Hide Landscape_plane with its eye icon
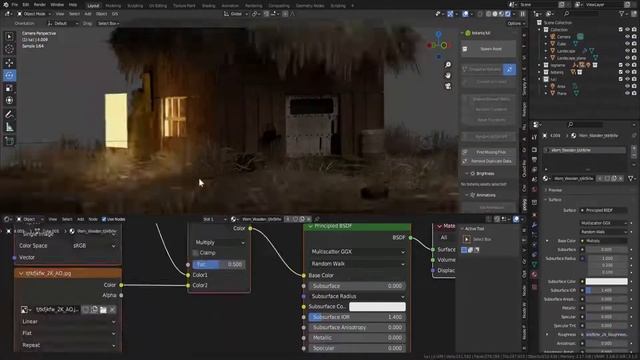Screen dimensions: 640x360 click(x=627, y=58)
